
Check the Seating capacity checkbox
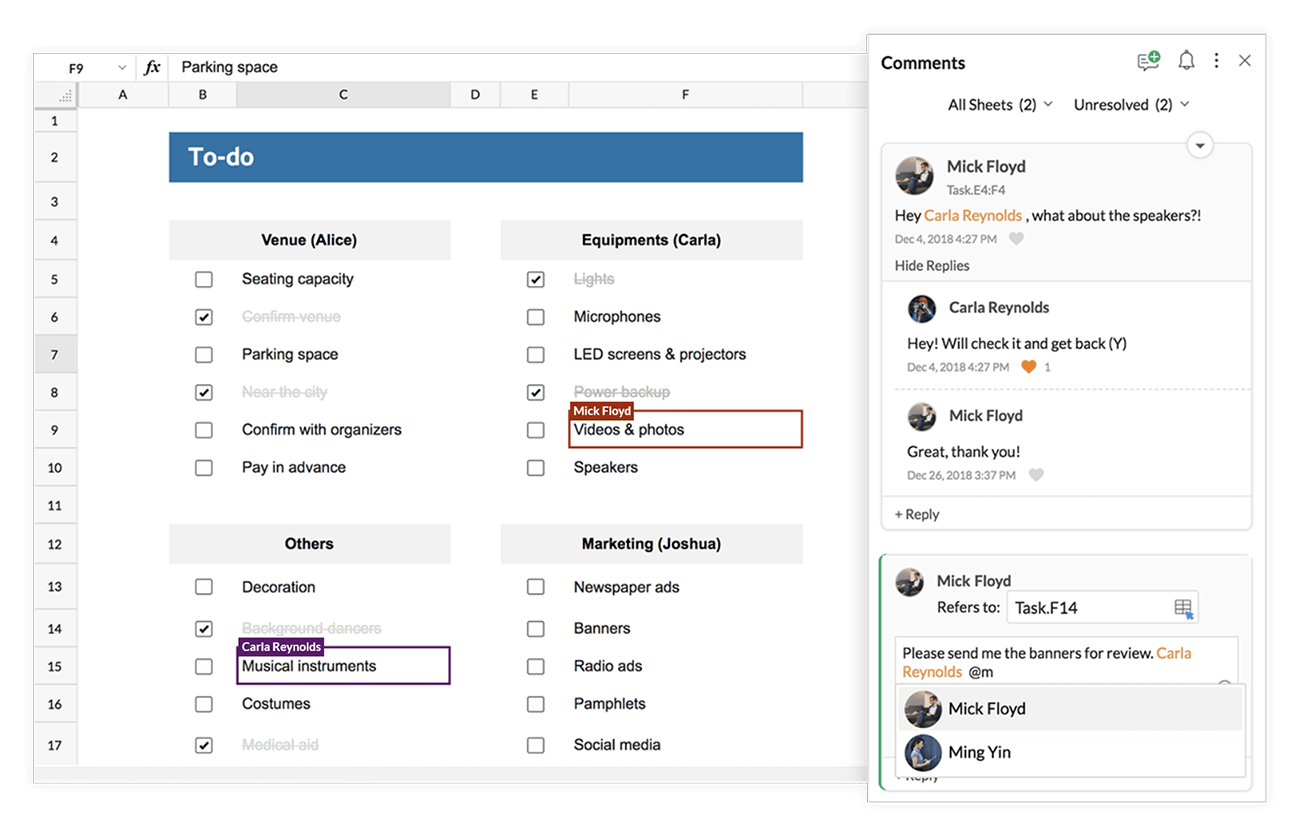203,279
